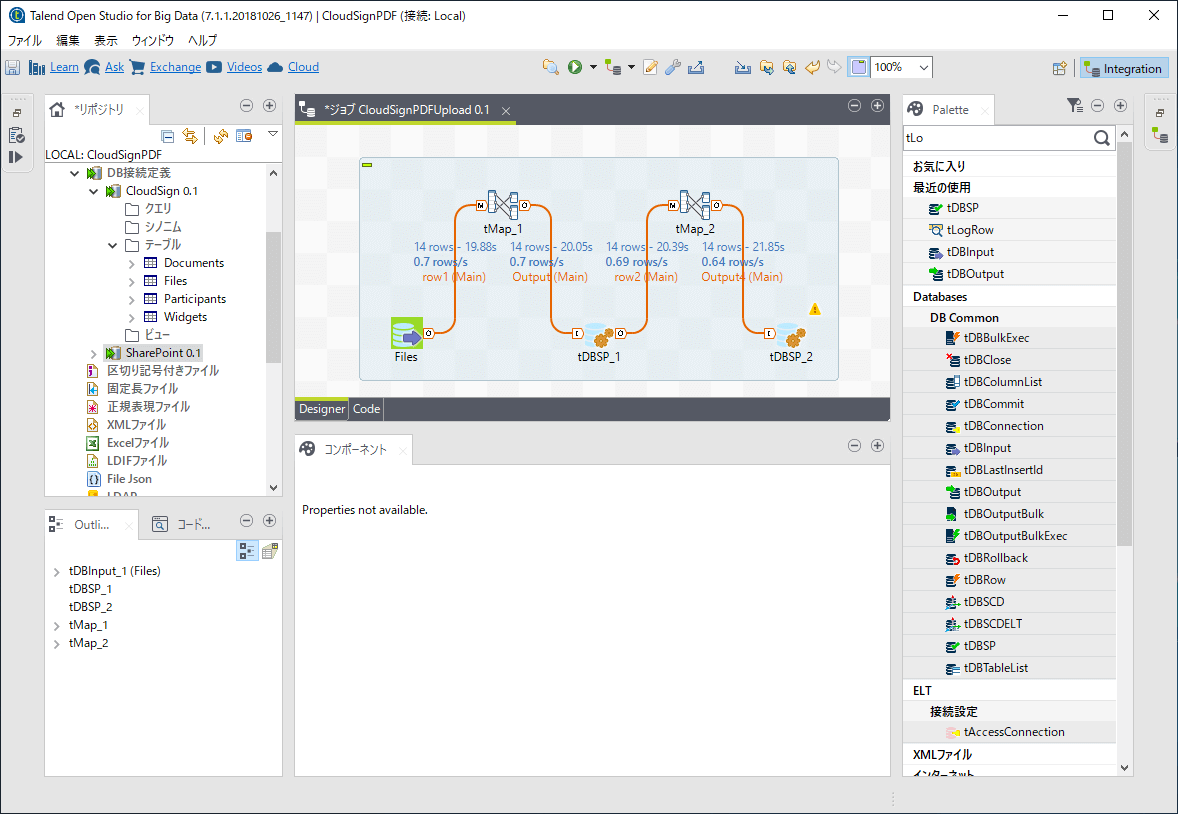Collapse all items in the repository tree

[x=168, y=136]
